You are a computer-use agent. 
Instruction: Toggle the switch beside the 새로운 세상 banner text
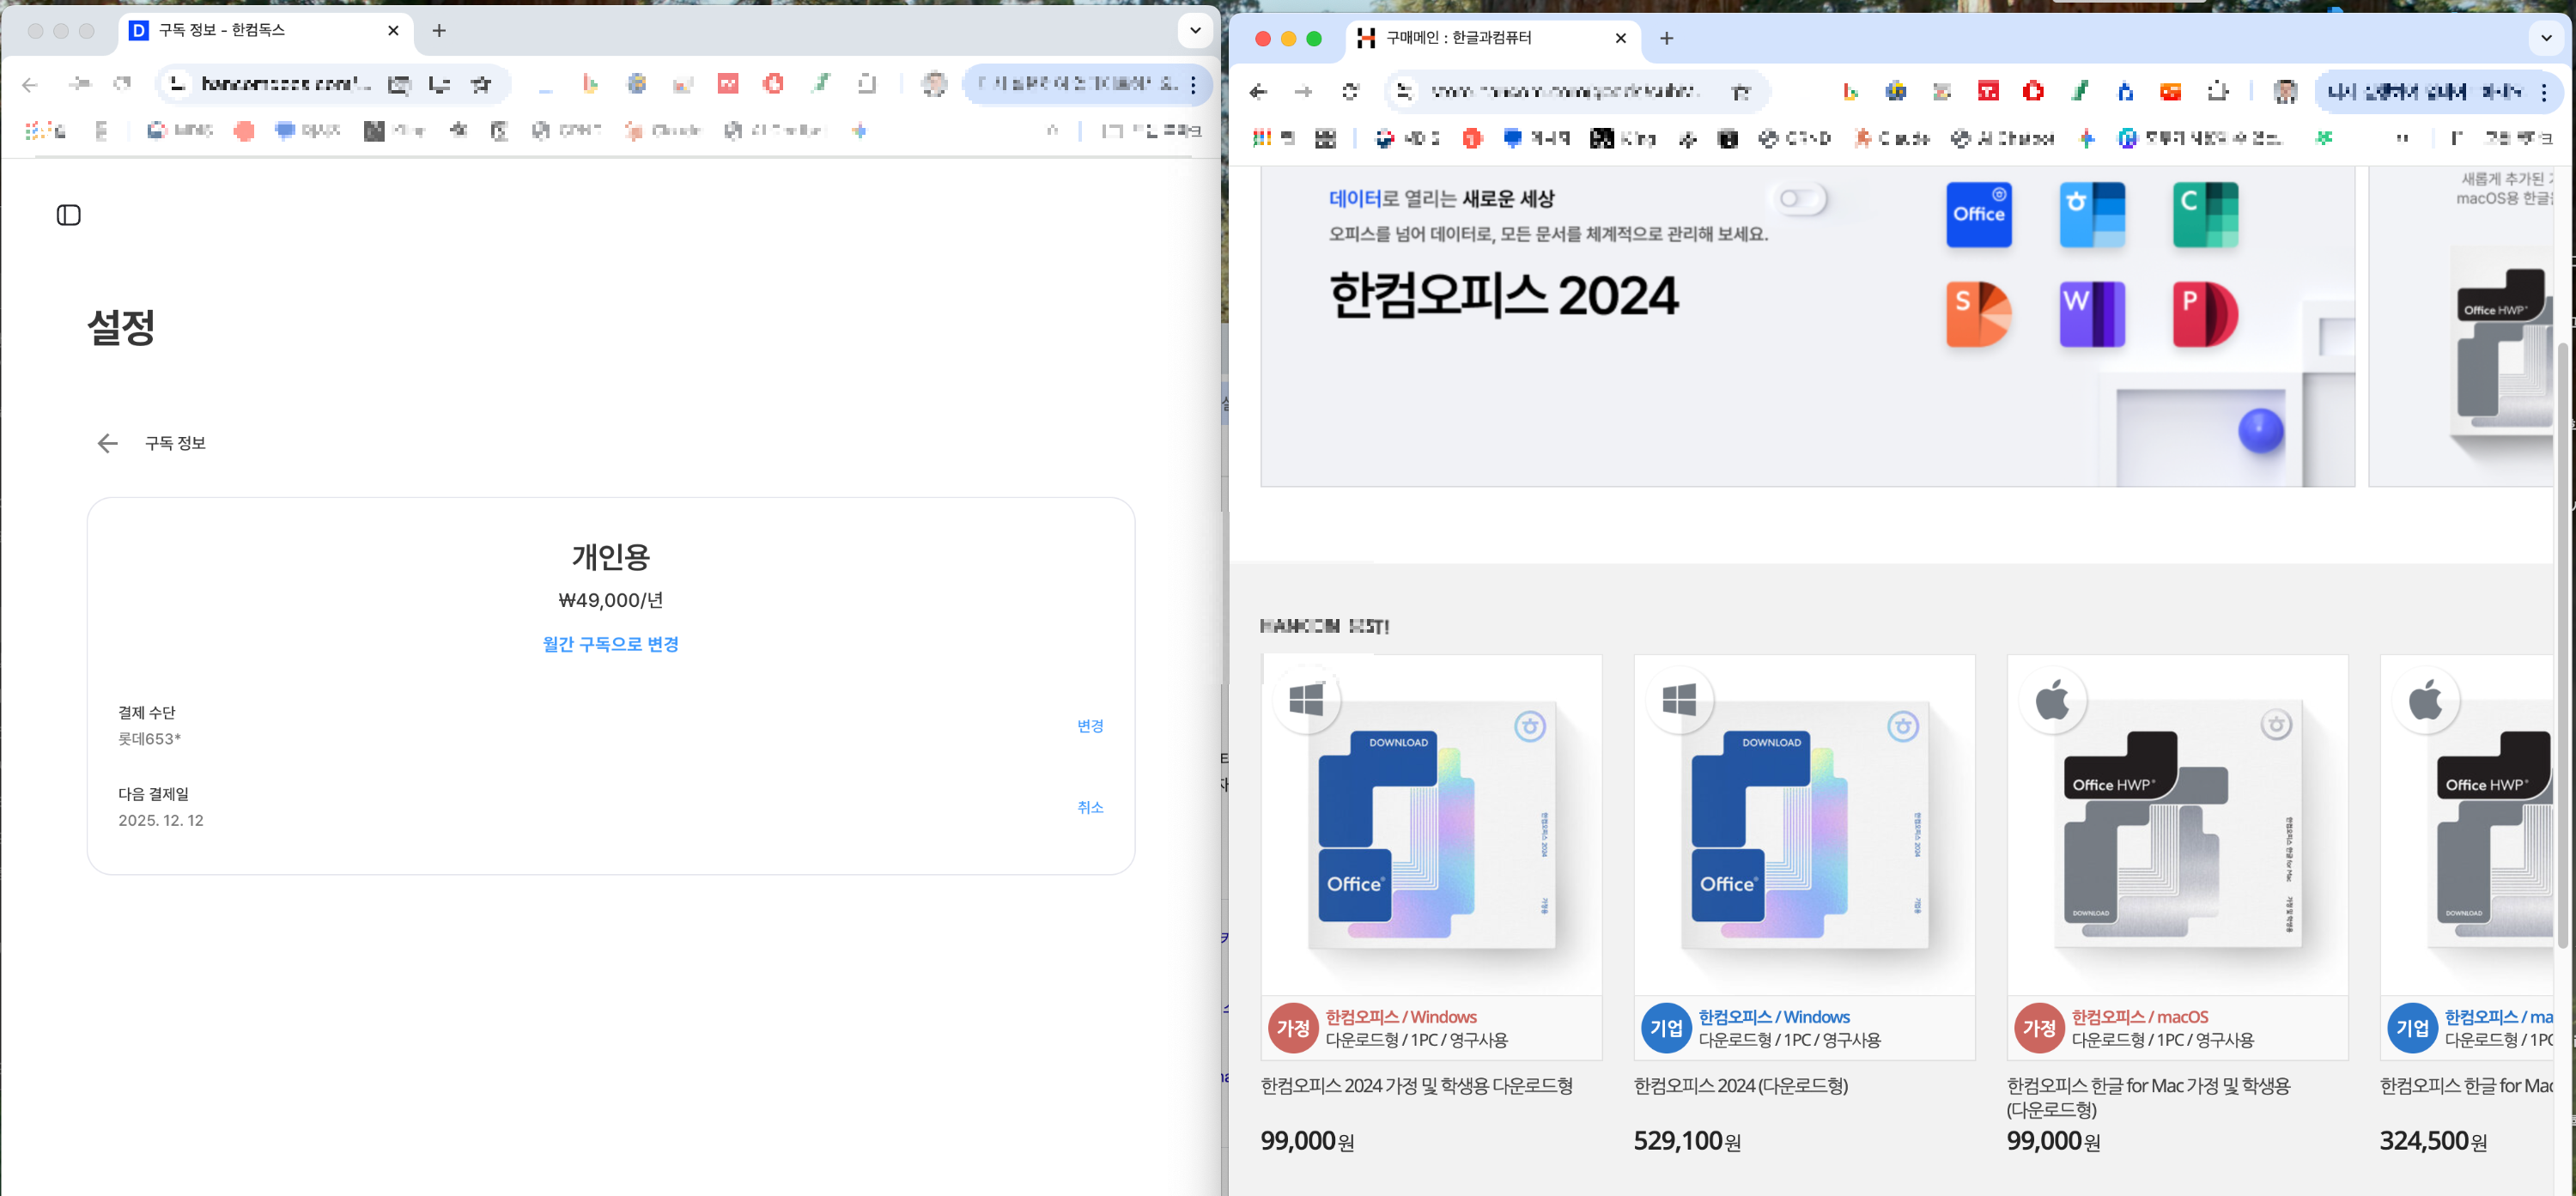pyautogui.click(x=1801, y=199)
